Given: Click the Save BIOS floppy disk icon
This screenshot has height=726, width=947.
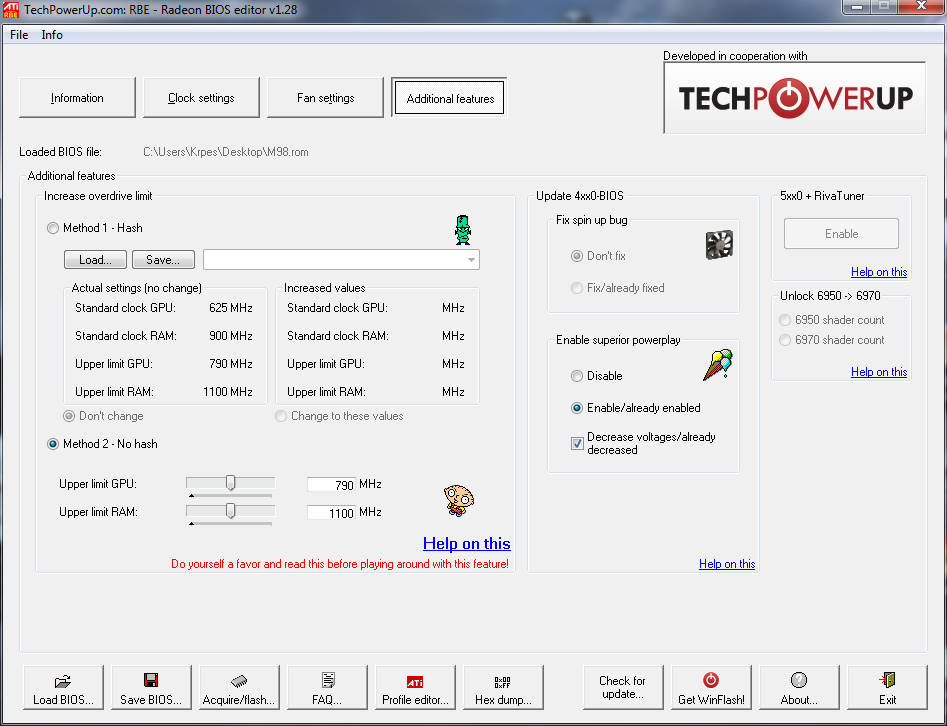Looking at the screenshot, I should 151,688.
